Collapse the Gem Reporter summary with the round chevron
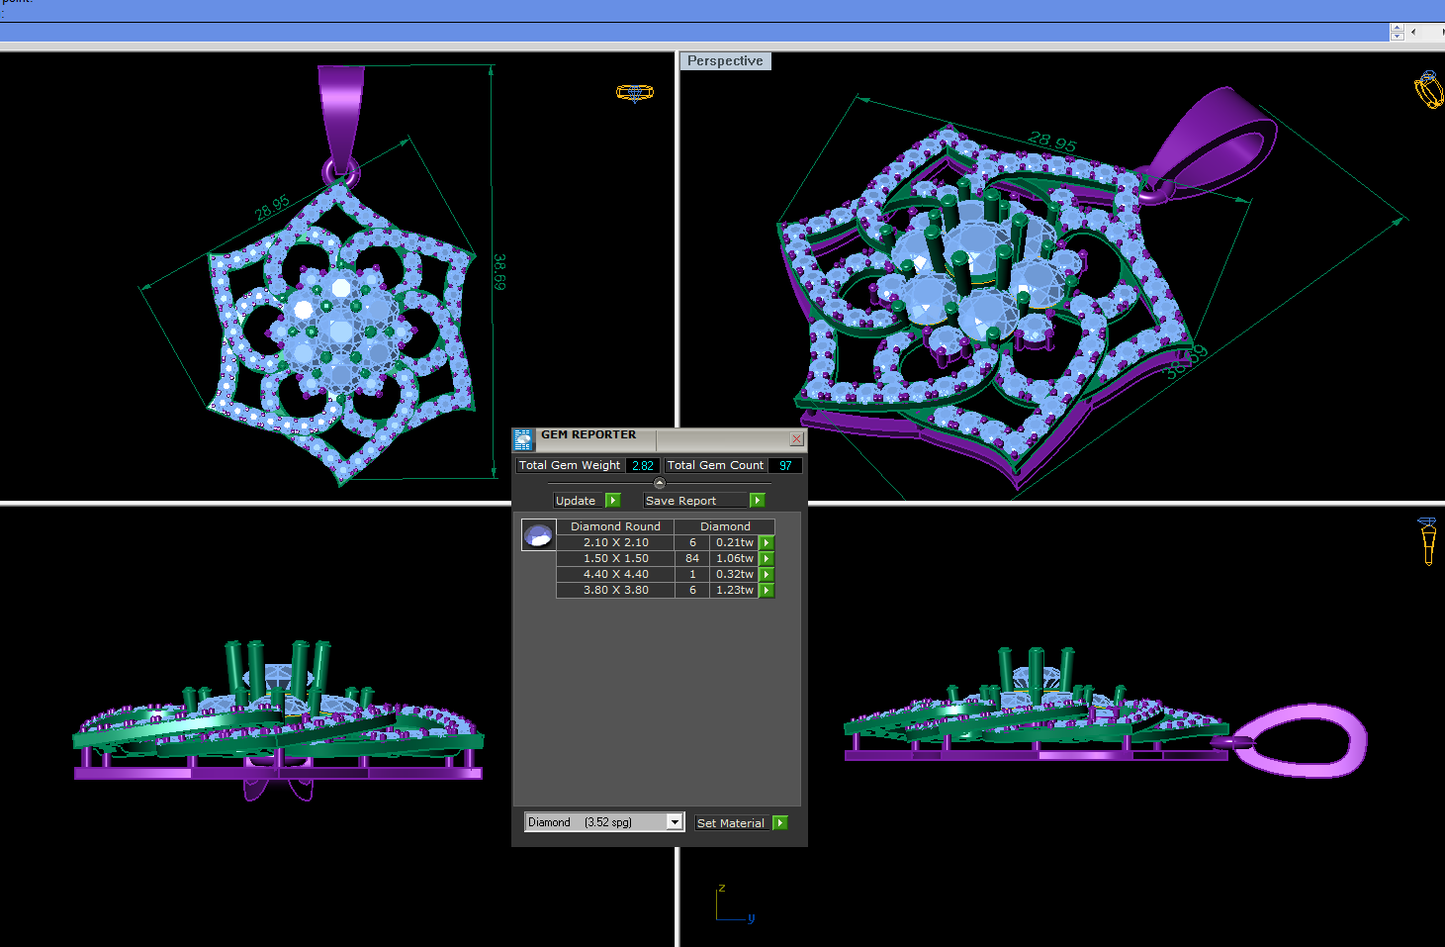Image resolution: width=1445 pixels, height=947 pixels. click(x=659, y=483)
